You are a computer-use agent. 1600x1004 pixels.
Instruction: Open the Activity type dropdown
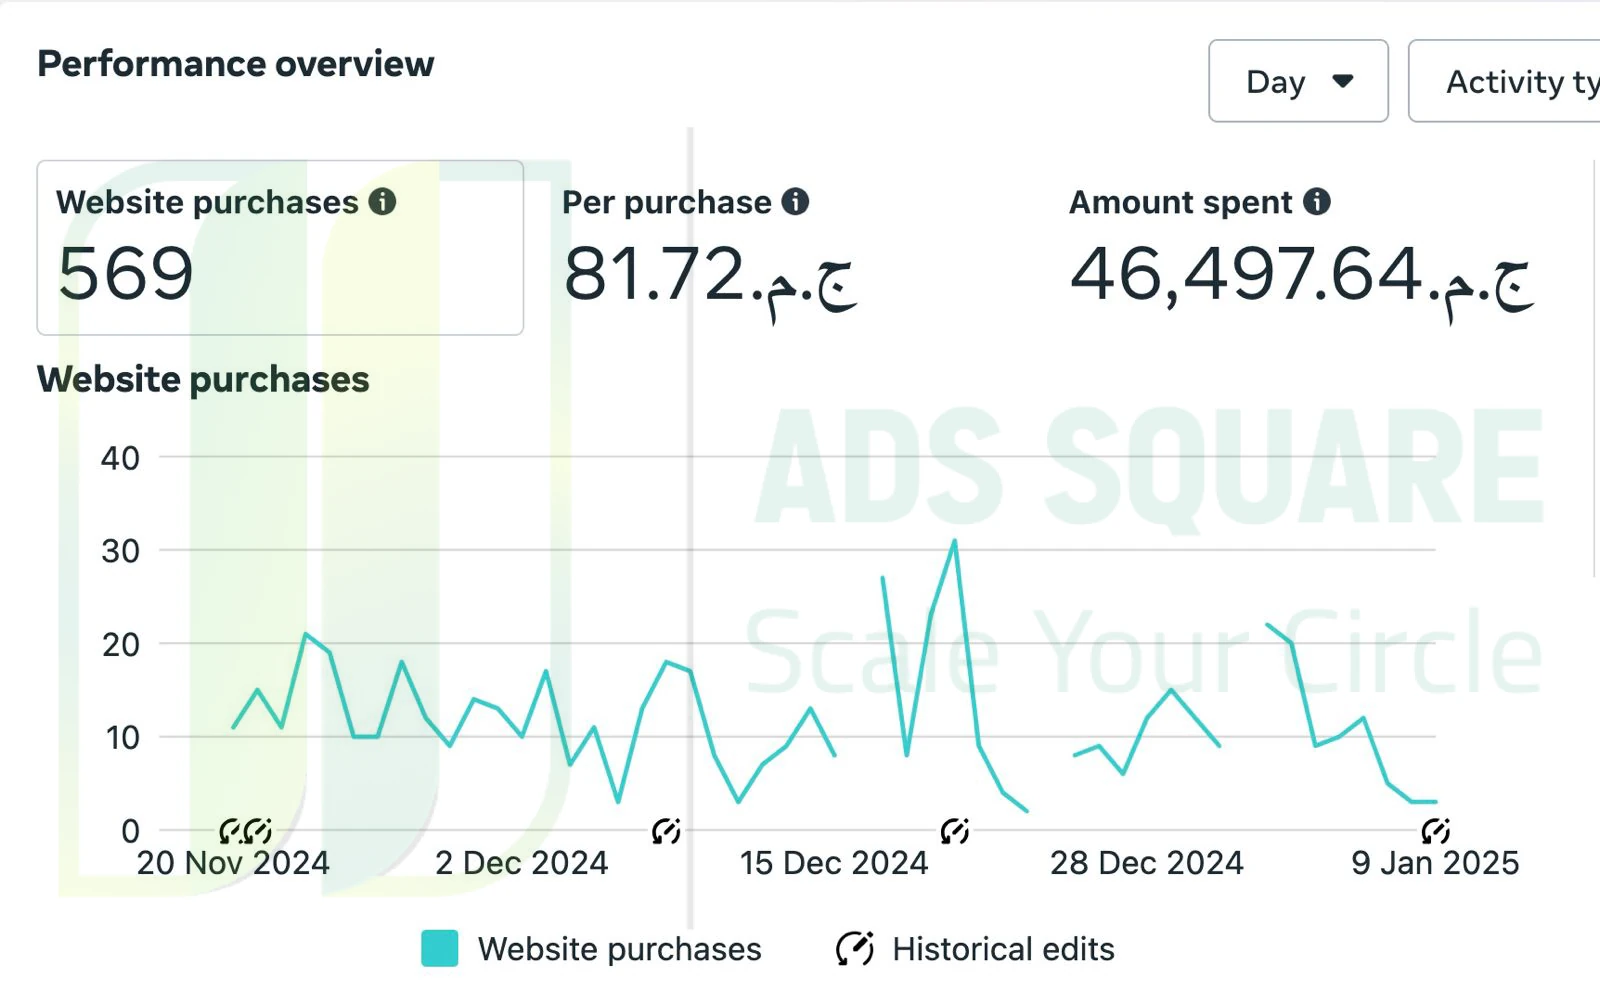click(1504, 81)
